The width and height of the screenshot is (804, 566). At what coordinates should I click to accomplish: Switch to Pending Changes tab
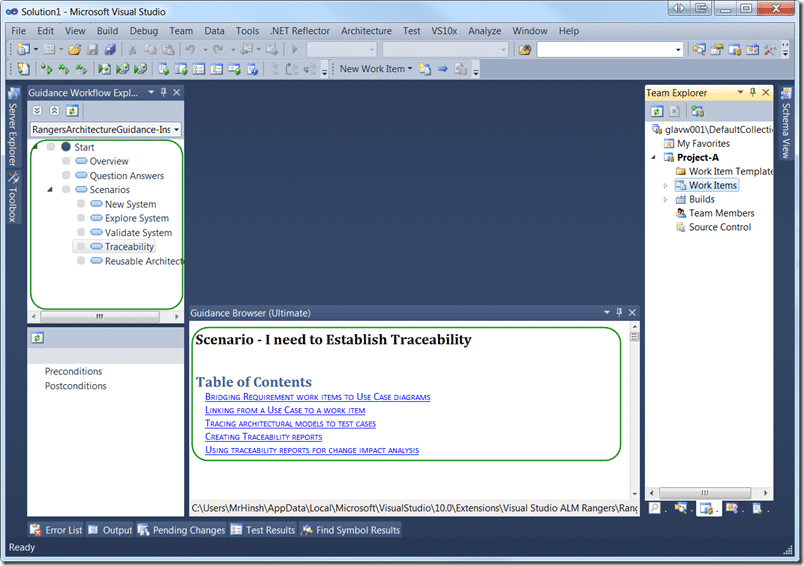182,530
